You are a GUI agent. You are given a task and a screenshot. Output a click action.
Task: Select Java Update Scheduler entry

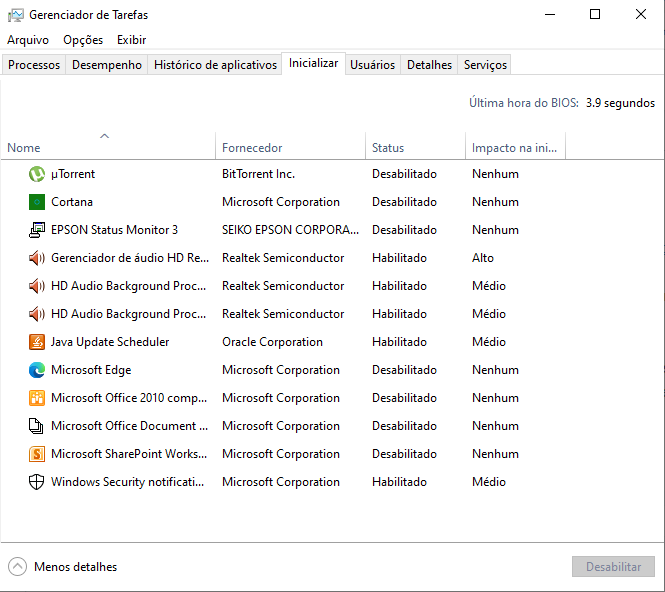tap(110, 342)
